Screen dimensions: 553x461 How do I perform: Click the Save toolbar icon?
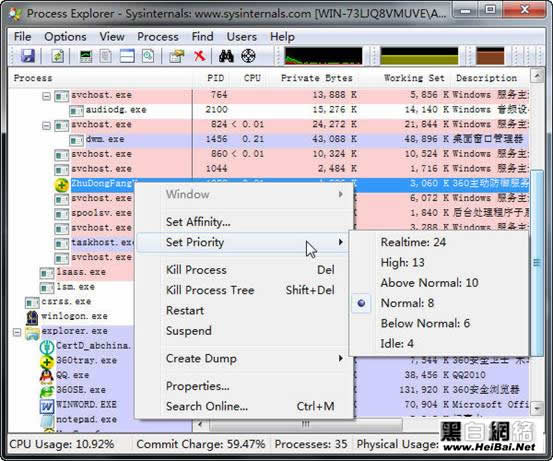point(28,56)
